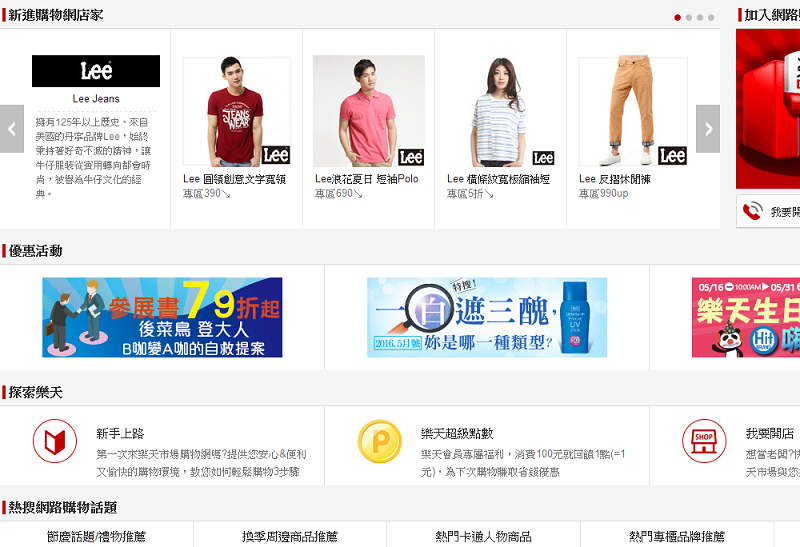The image size is (800, 547).
Task: Click the 我要開店 heading link
Action: coord(770,434)
